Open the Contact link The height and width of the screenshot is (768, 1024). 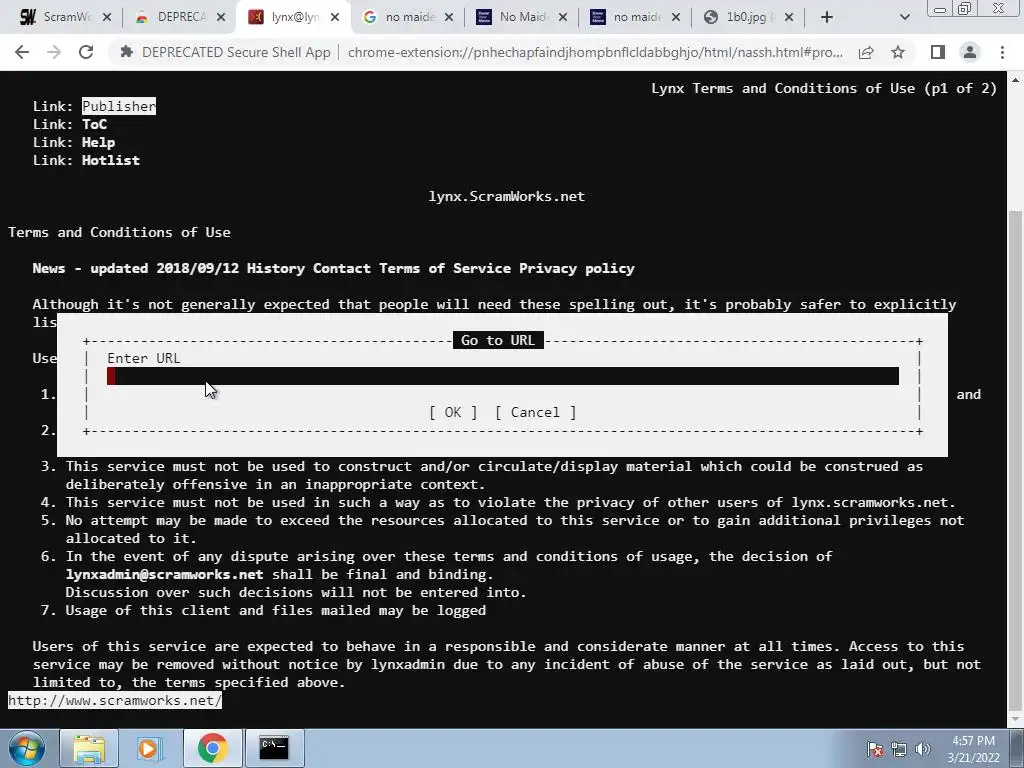342,268
